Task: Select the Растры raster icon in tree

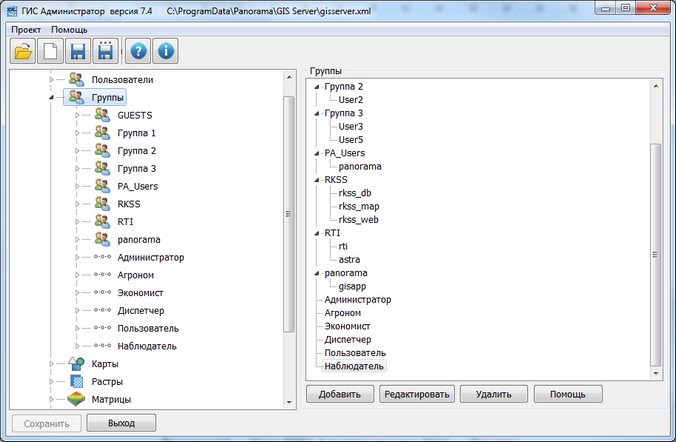Action: click(78, 382)
